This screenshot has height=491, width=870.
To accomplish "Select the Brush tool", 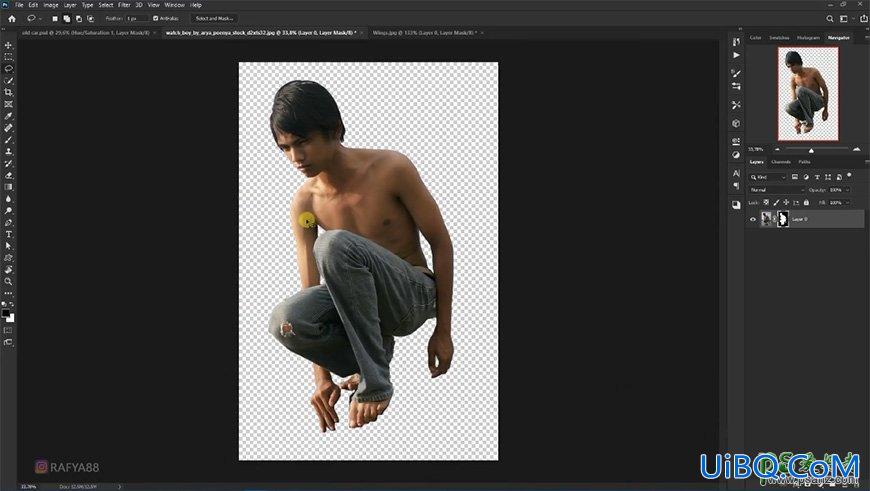I will [8, 140].
